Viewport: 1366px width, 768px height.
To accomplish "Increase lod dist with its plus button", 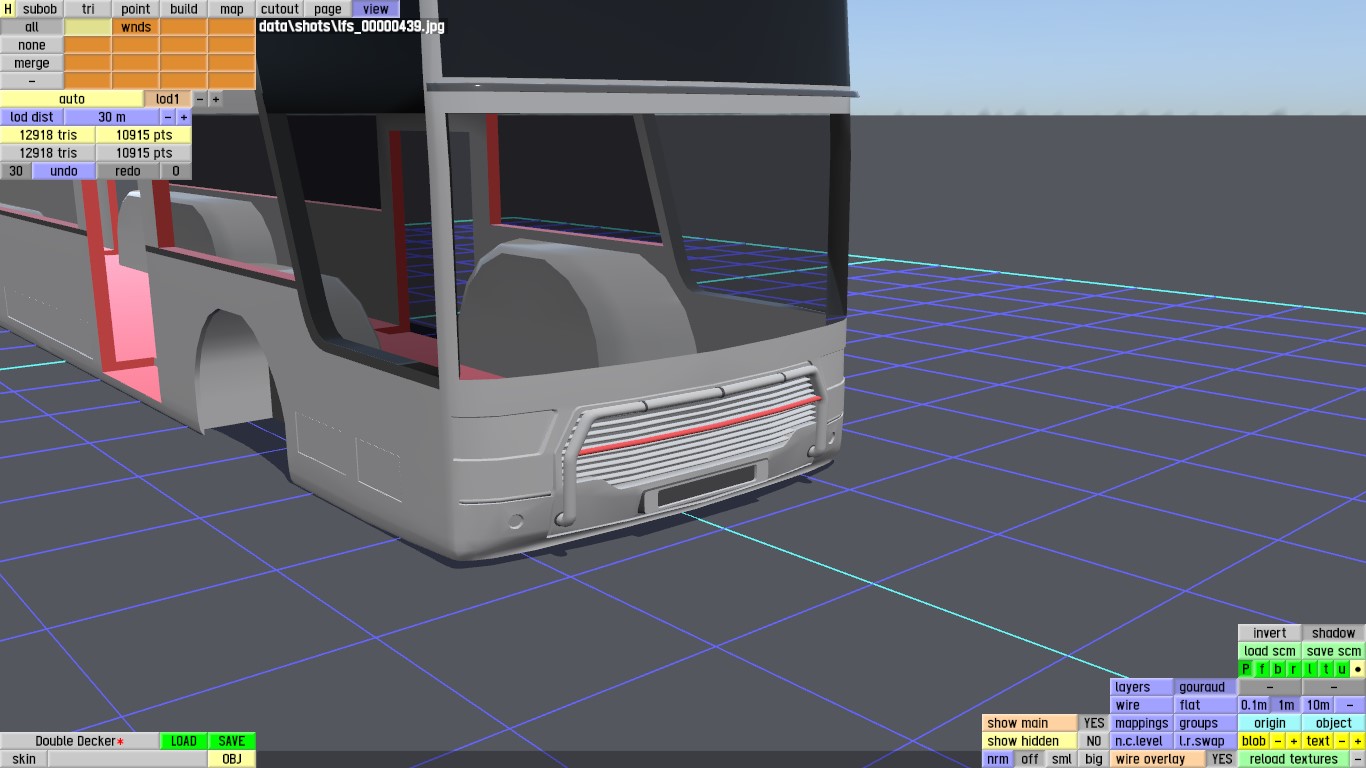I will coord(184,117).
